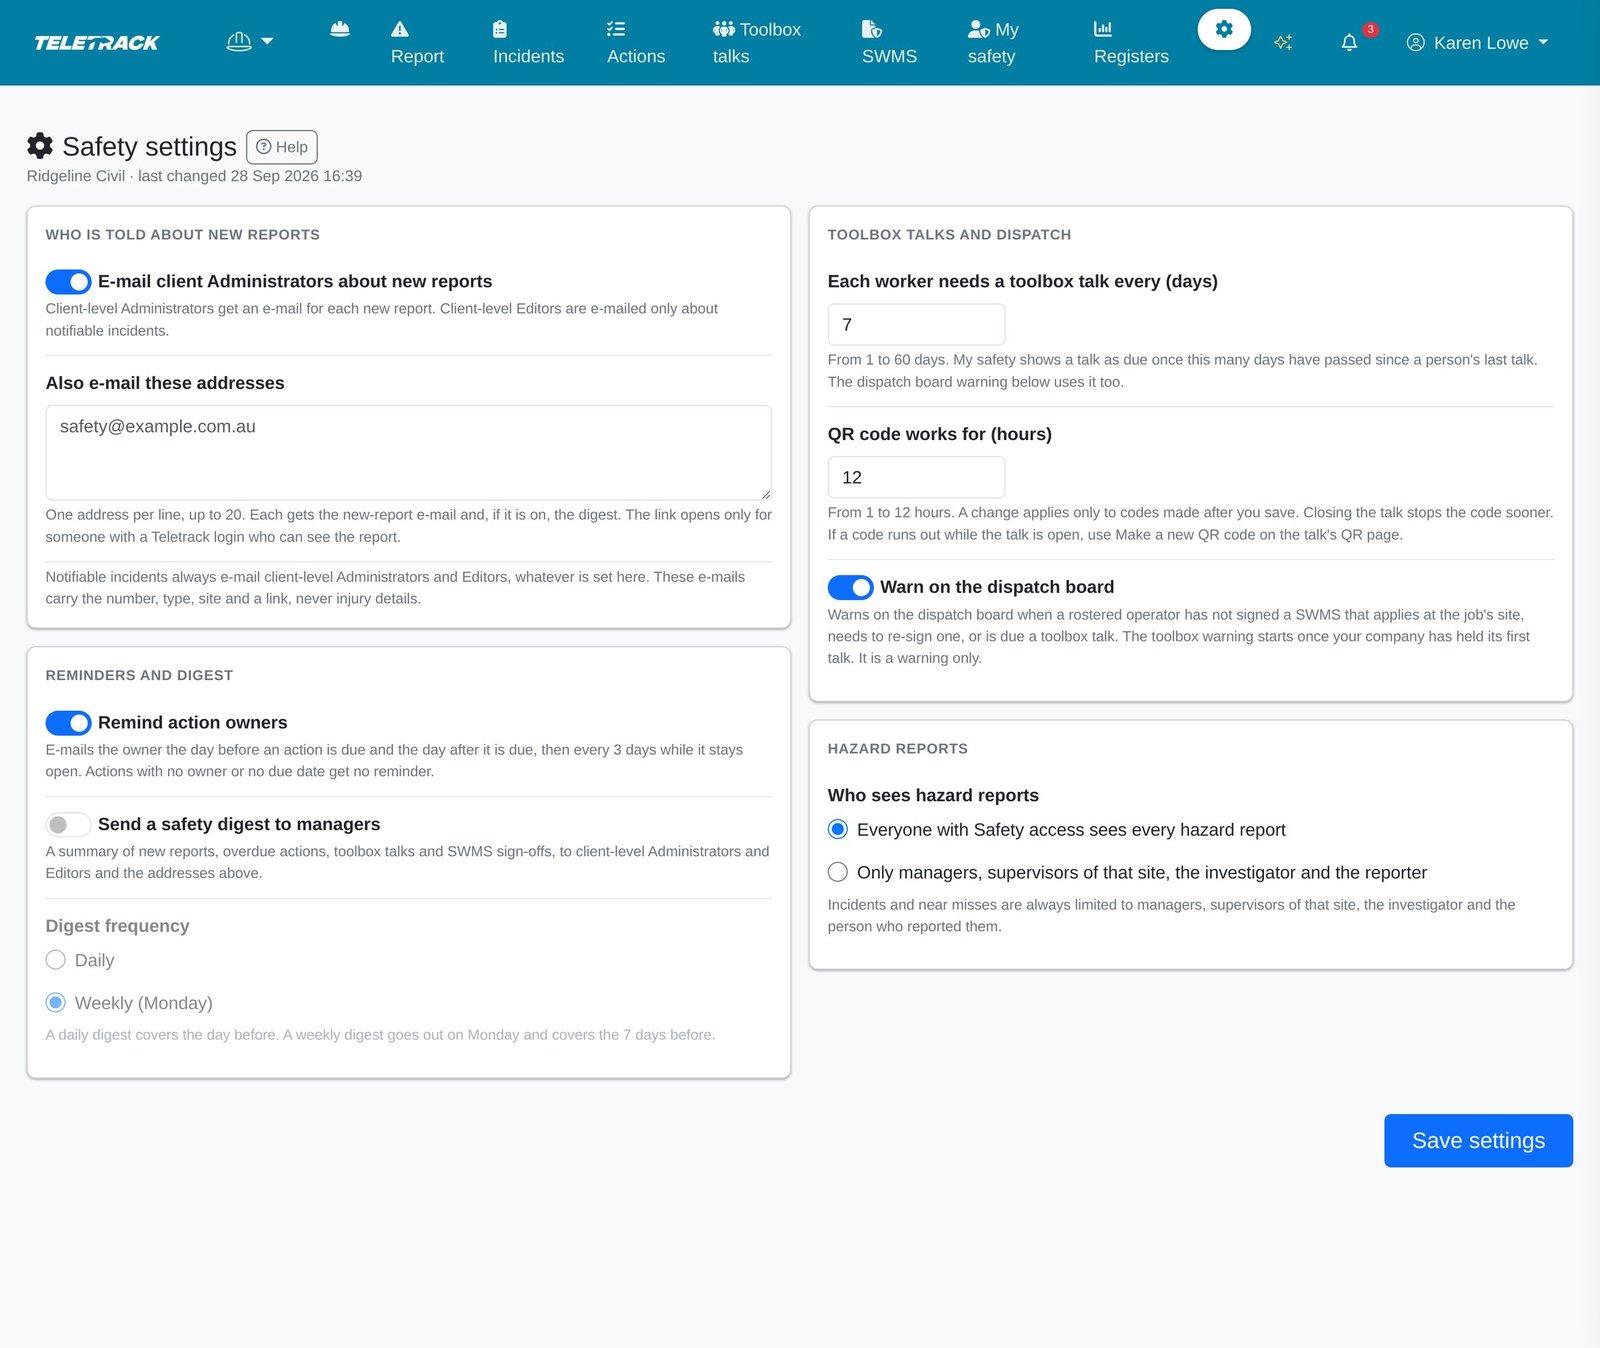Click 'WHO IS TOLD ABOUT NEW REPORTS' heading
Screen dimensions: 1600x1348
click(x=183, y=235)
